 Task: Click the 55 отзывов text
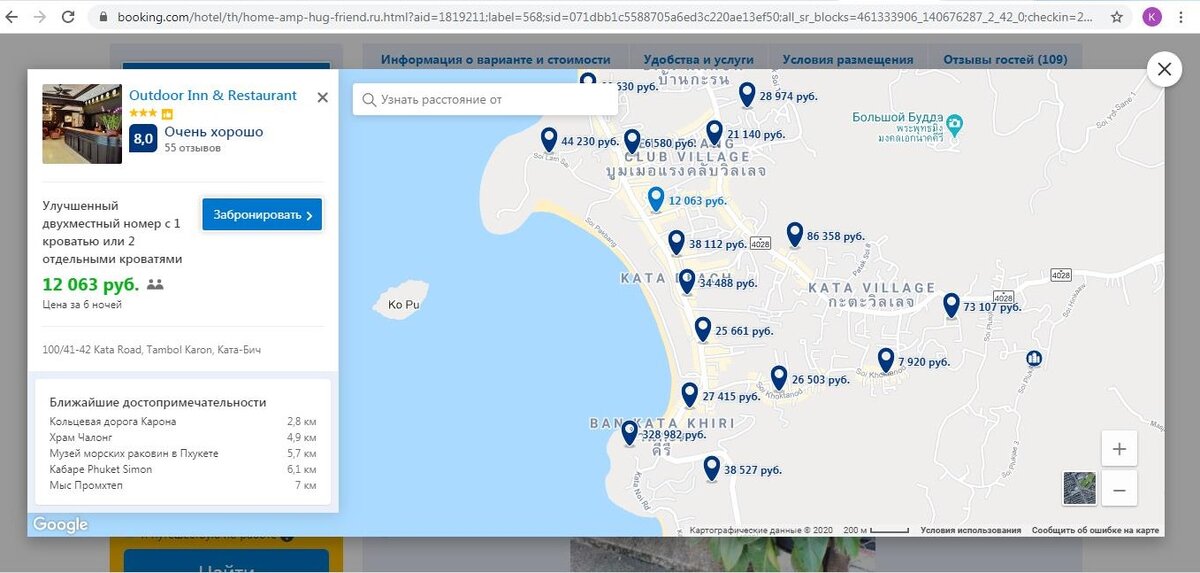pos(193,148)
